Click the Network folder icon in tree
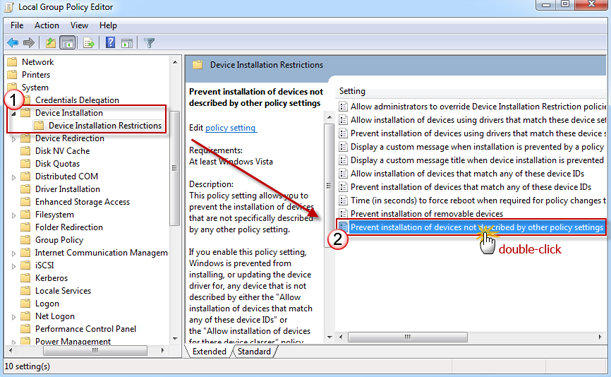The width and height of the screenshot is (611, 377). (12, 62)
